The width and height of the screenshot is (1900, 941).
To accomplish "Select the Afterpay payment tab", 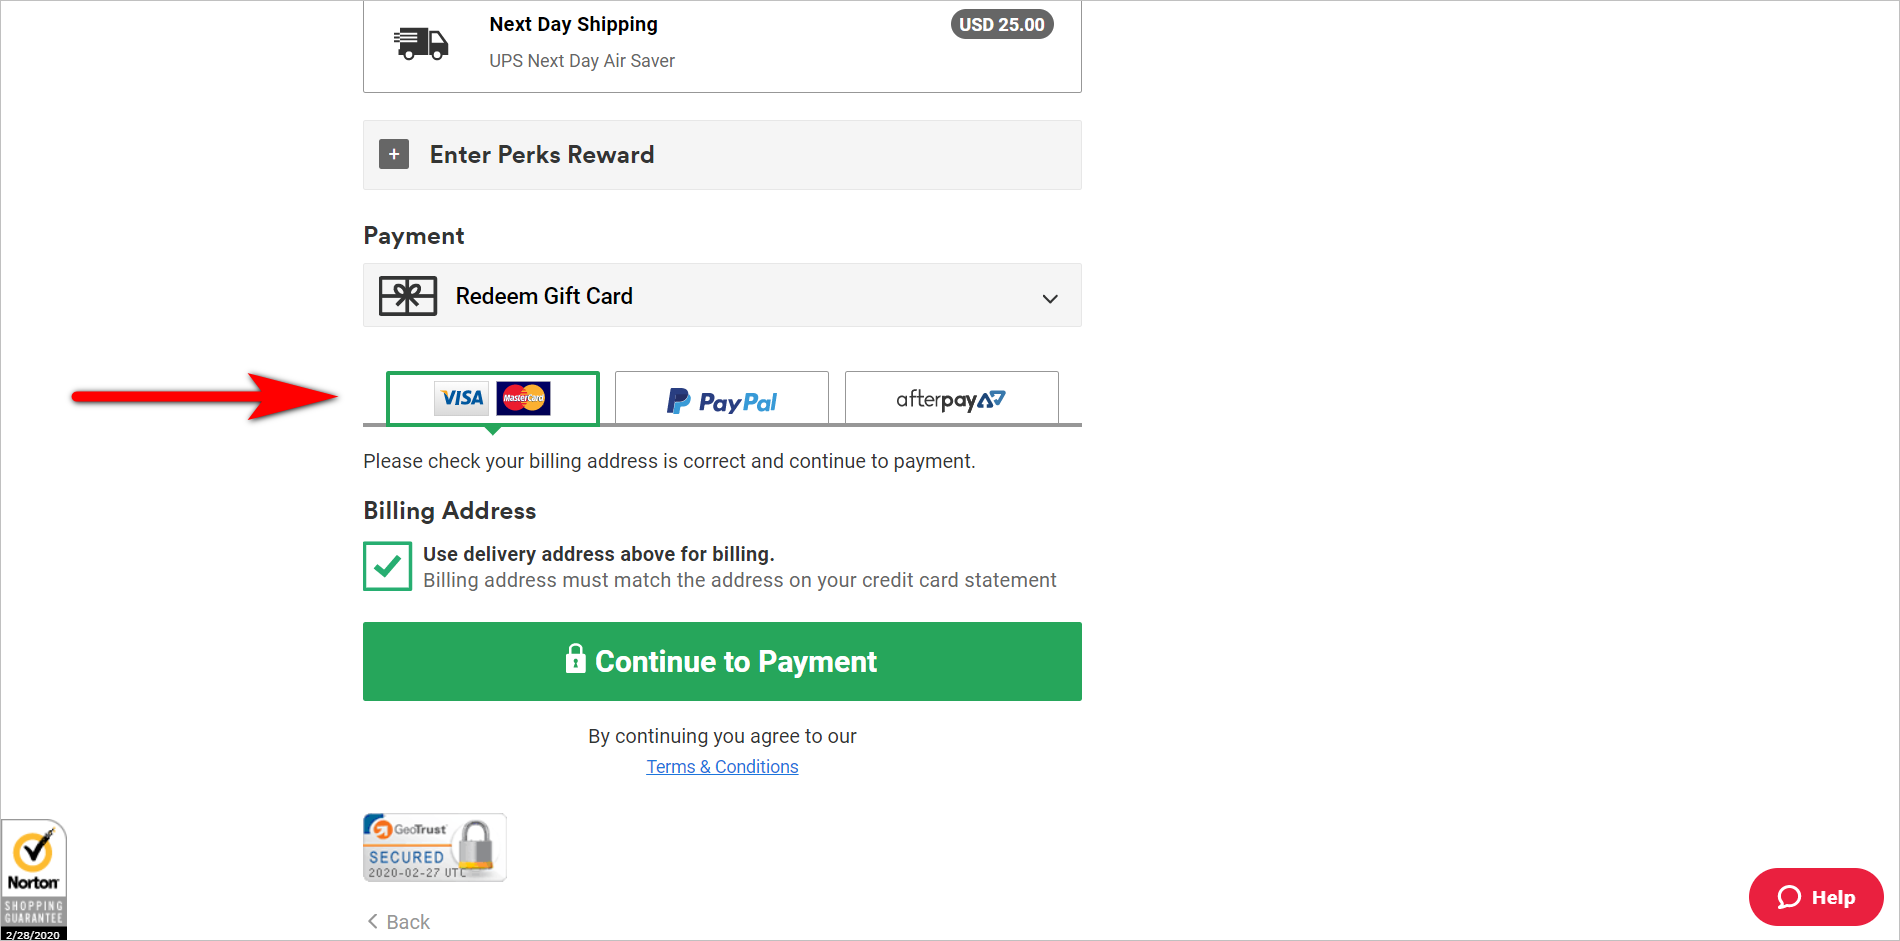I will [950, 398].
